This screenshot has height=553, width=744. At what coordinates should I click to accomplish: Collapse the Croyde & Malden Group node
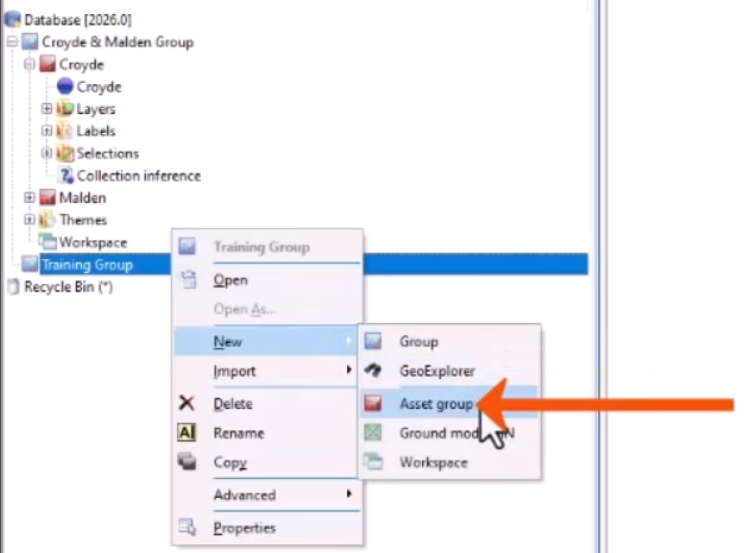tap(12, 42)
